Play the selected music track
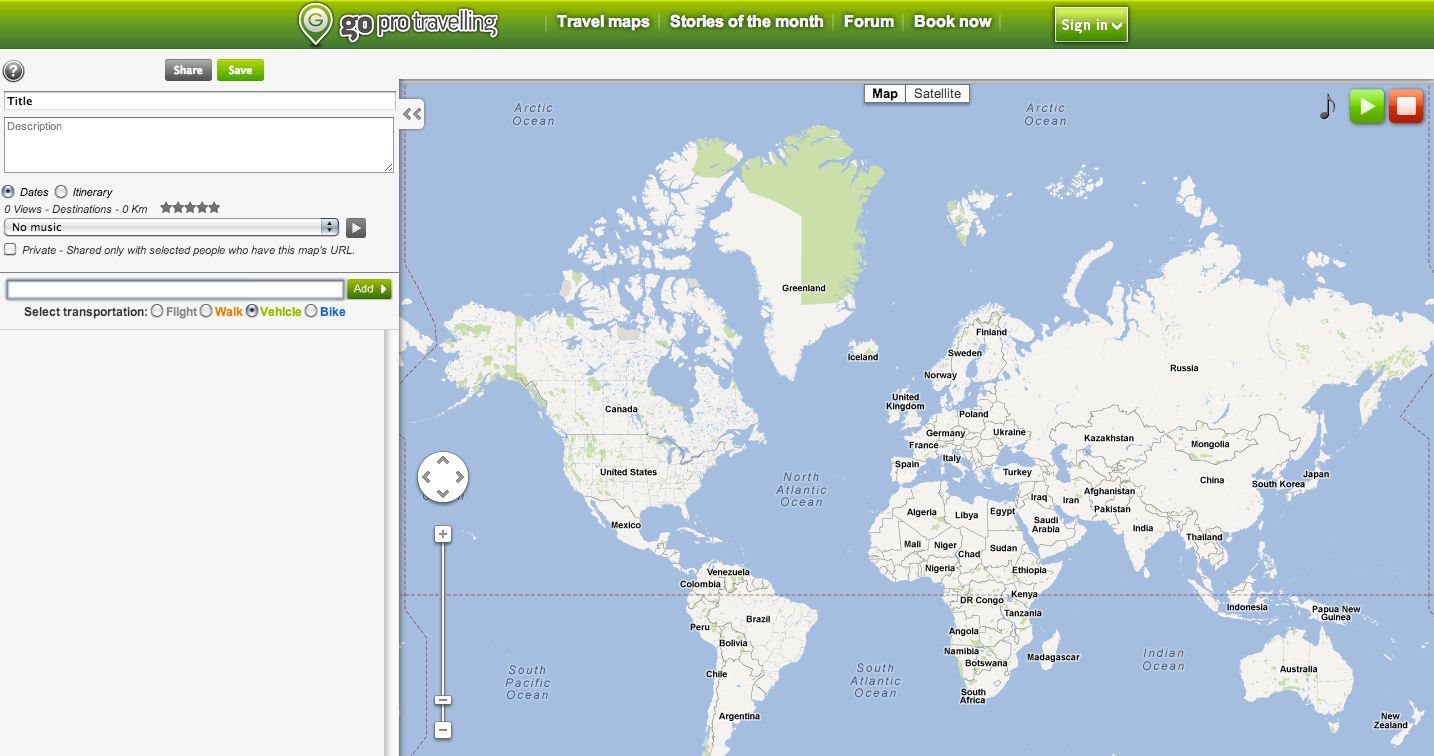The height and width of the screenshot is (756, 1434). point(356,227)
